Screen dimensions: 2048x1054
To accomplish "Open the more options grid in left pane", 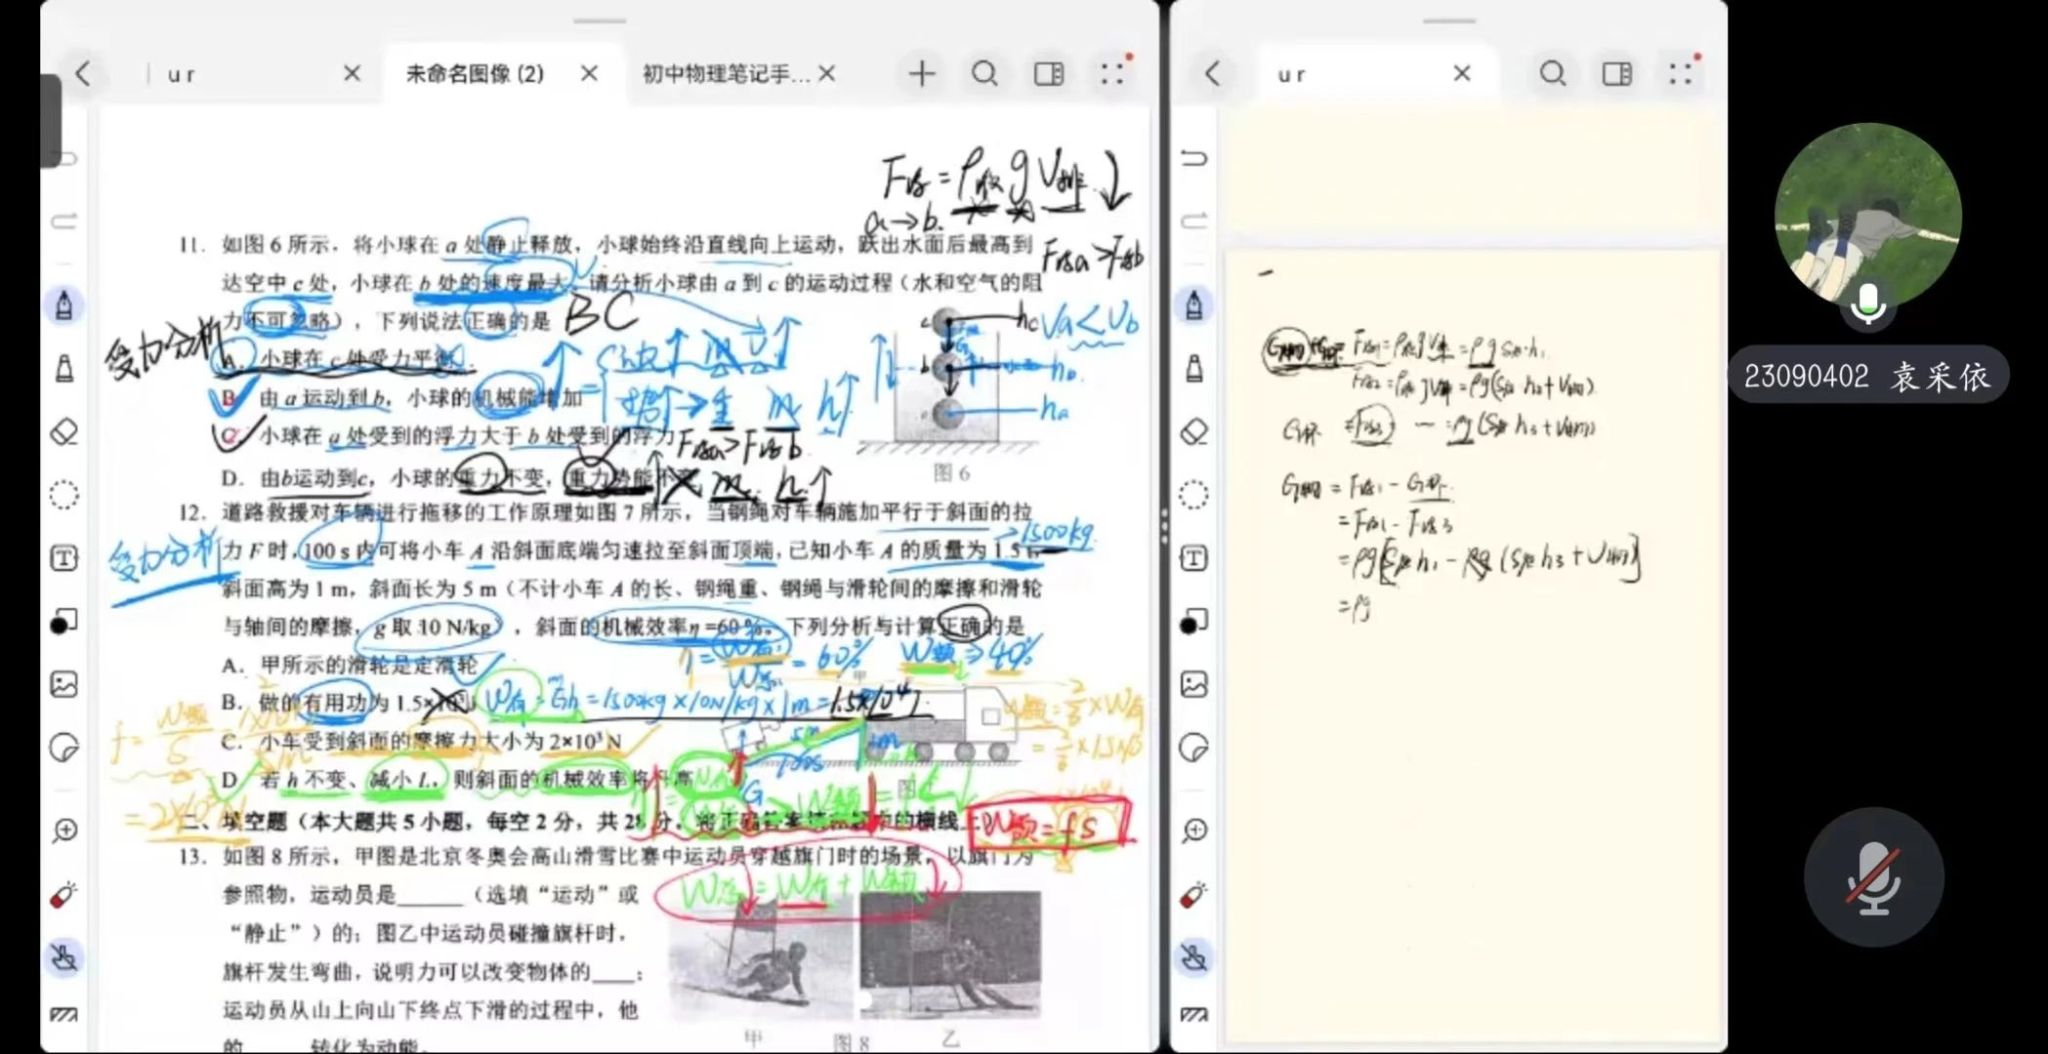I will (x=1113, y=73).
